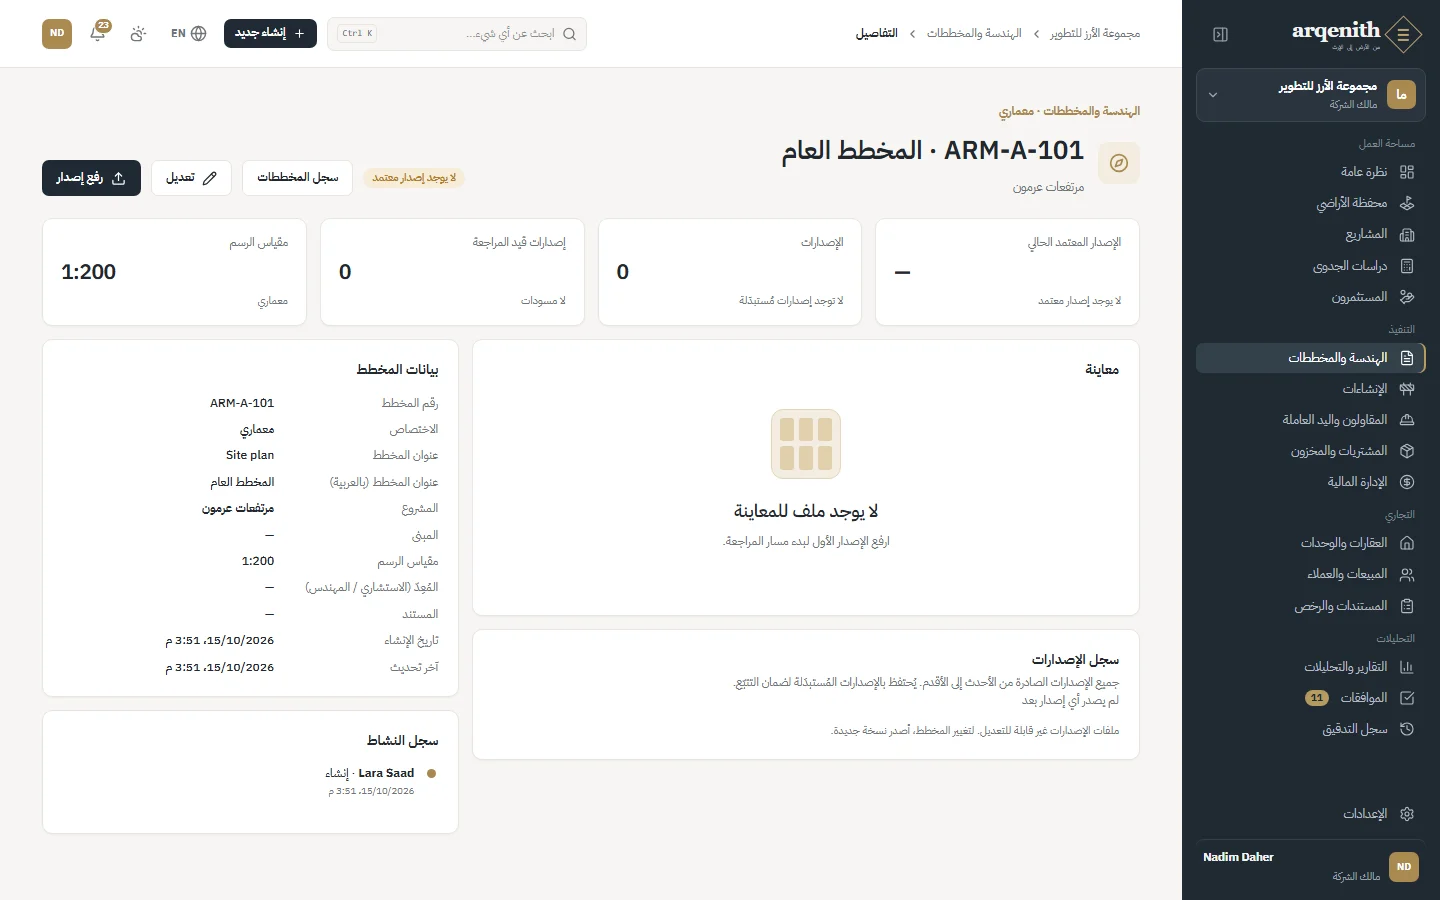Click the الإدارة المالية dollar icon

click(x=1407, y=482)
